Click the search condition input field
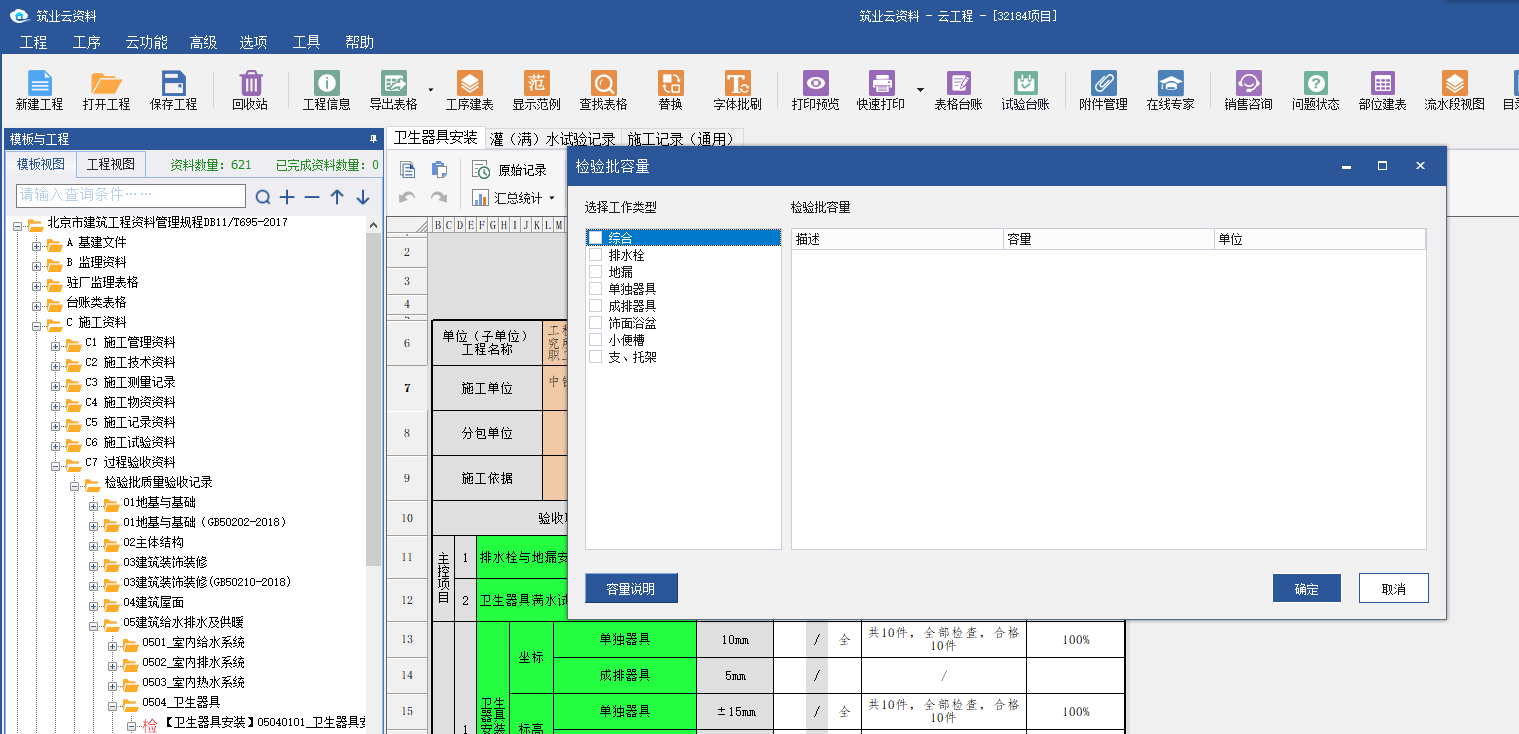 pos(131,194)
